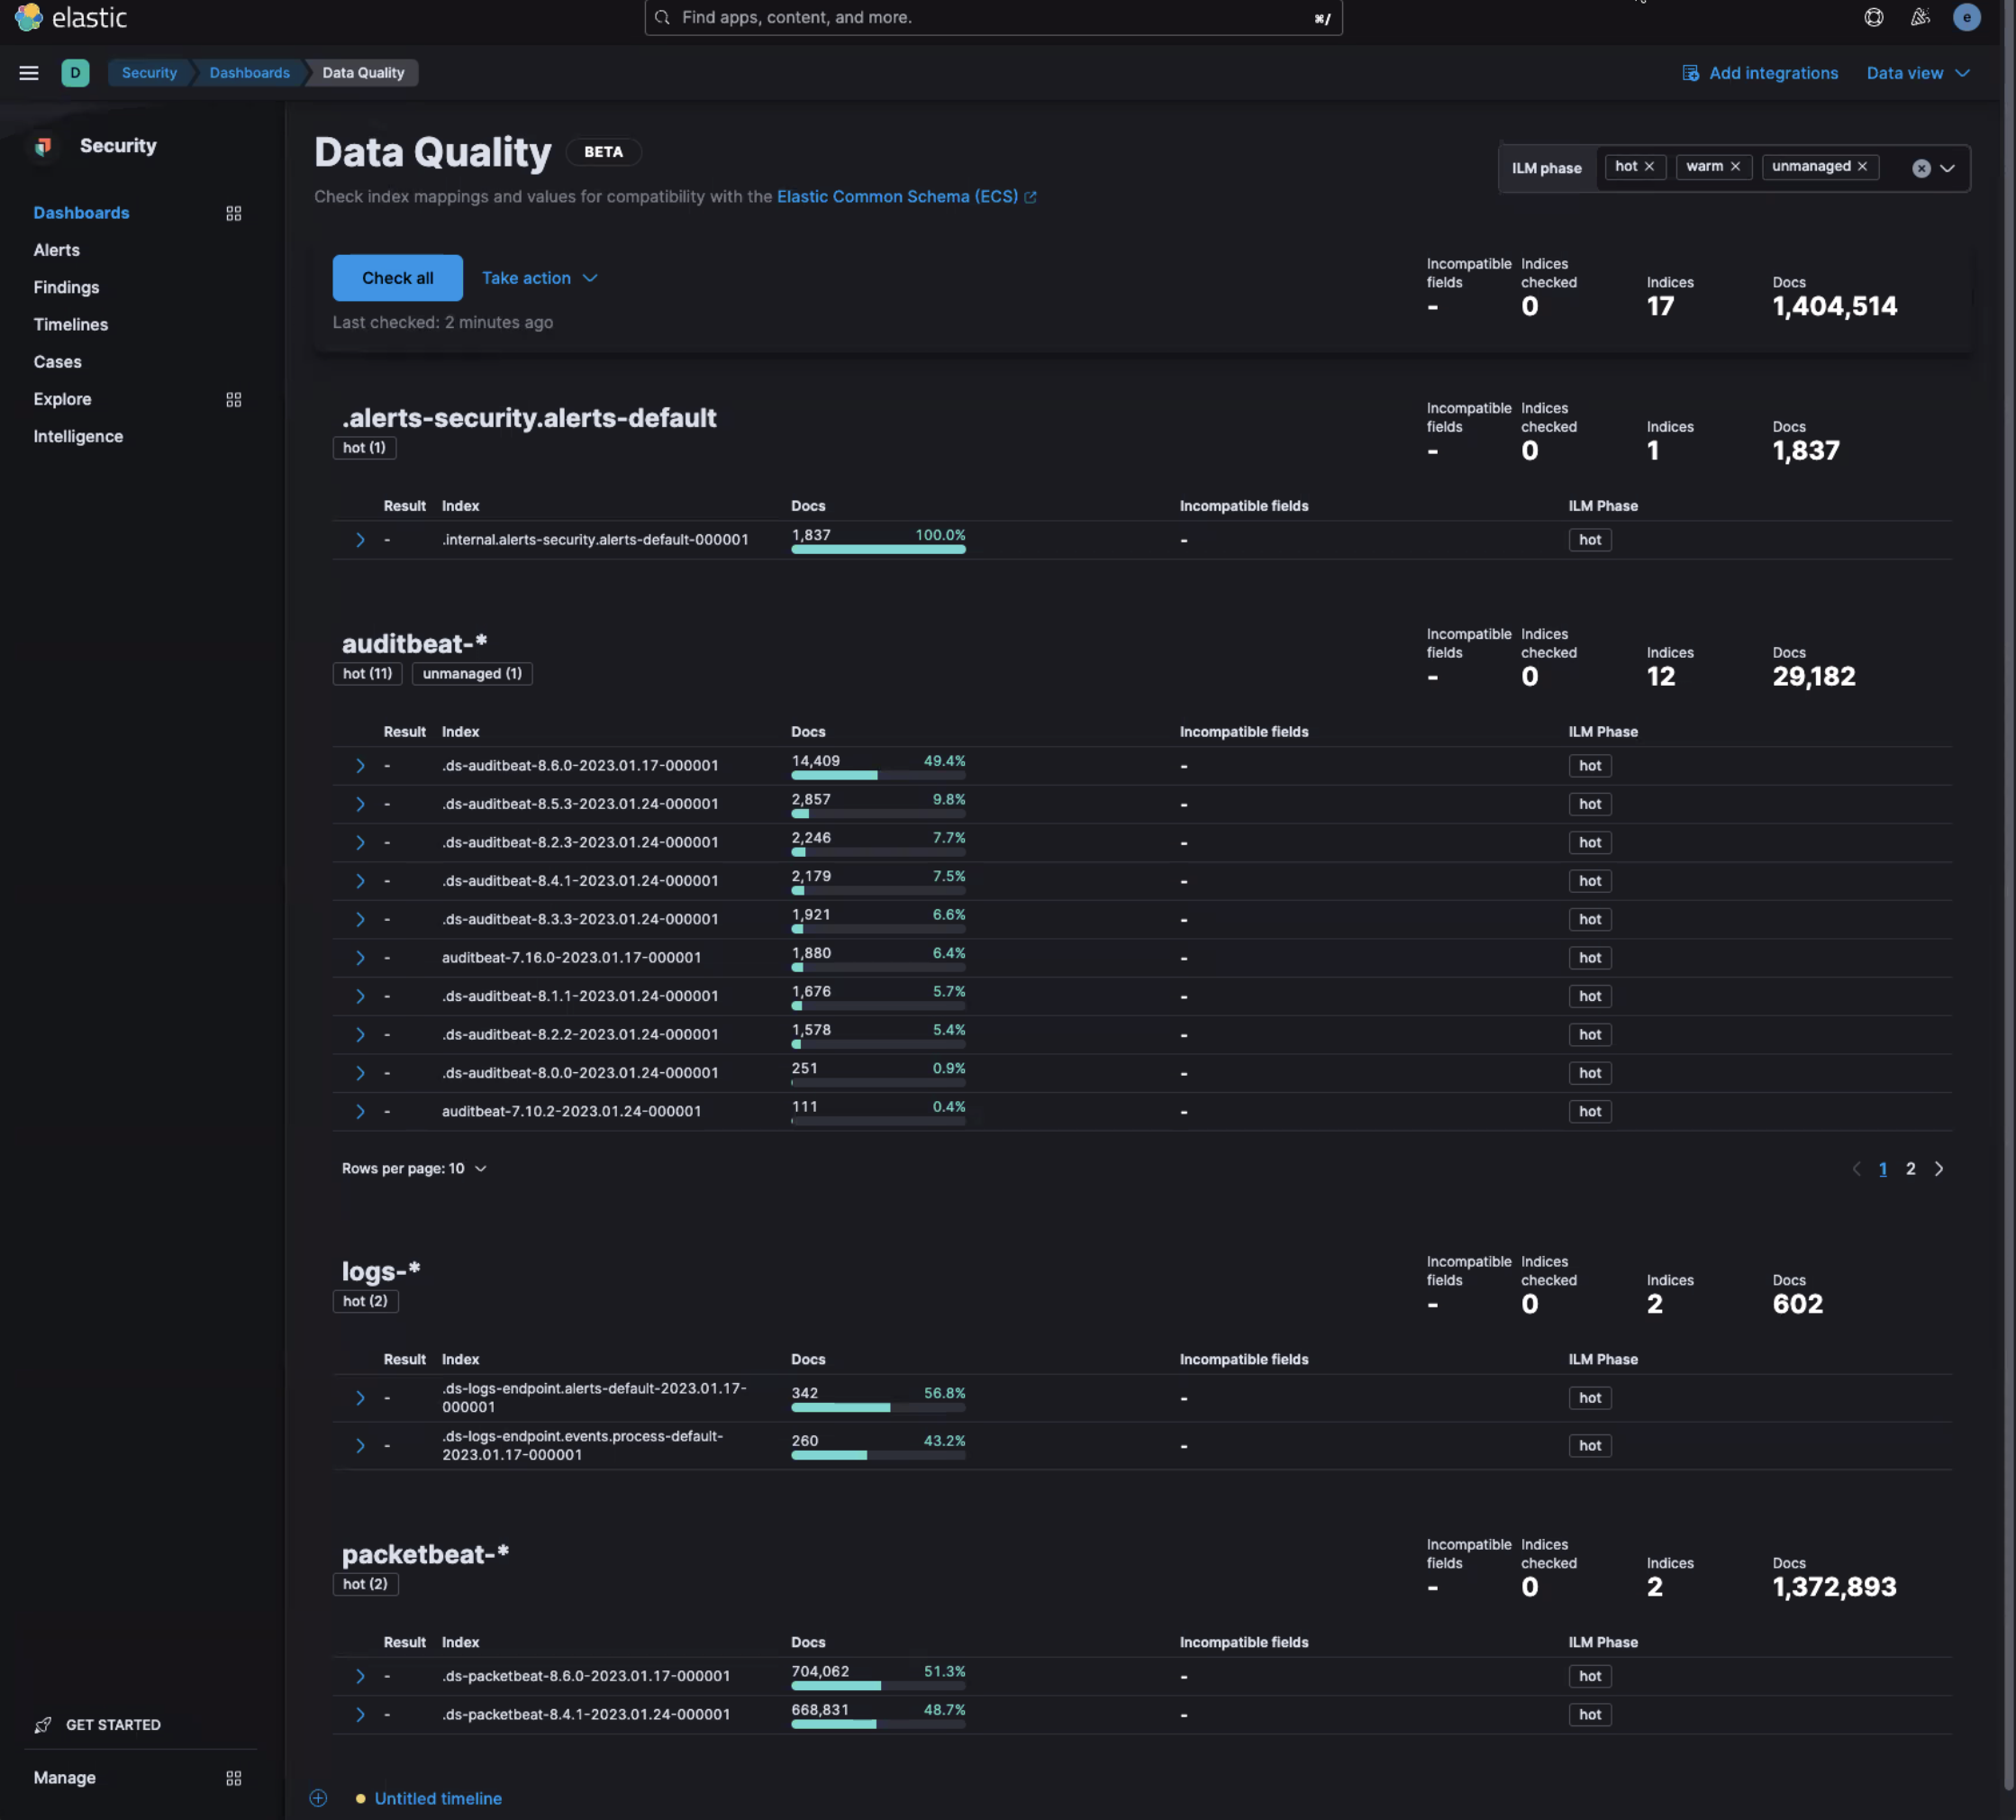This screenshot has width=2016, height=1820.
Task: Expand .internal.alerts-security.alerts-default-000001 row
Action: pos(360,540)
